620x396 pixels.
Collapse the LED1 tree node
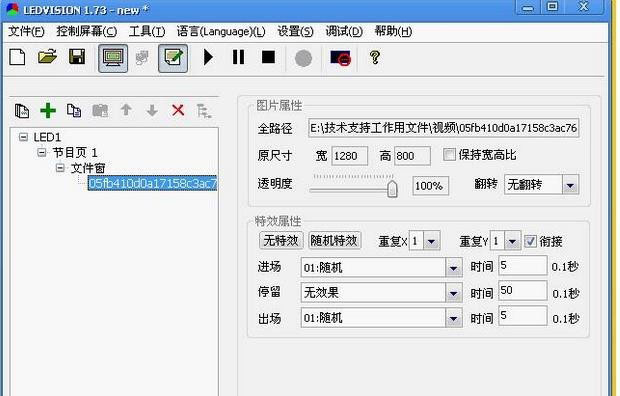(24, 137)
